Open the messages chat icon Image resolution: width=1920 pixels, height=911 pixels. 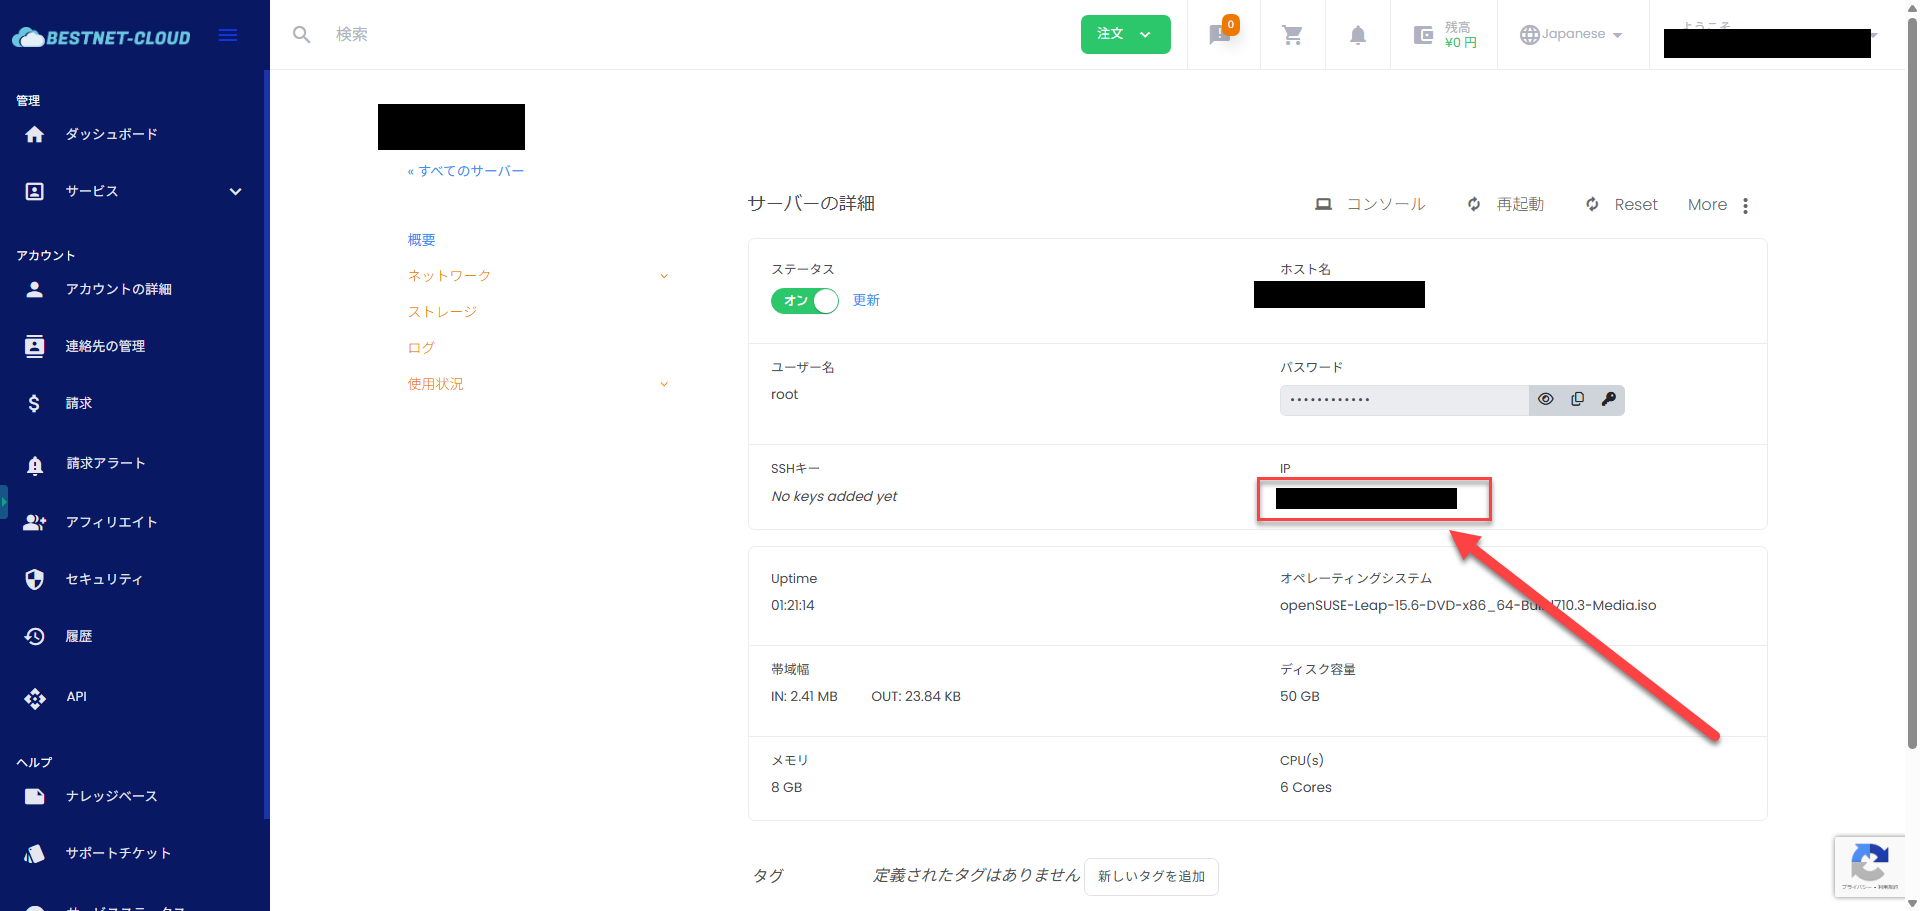pyautogui.click(x=1220, y=36)
